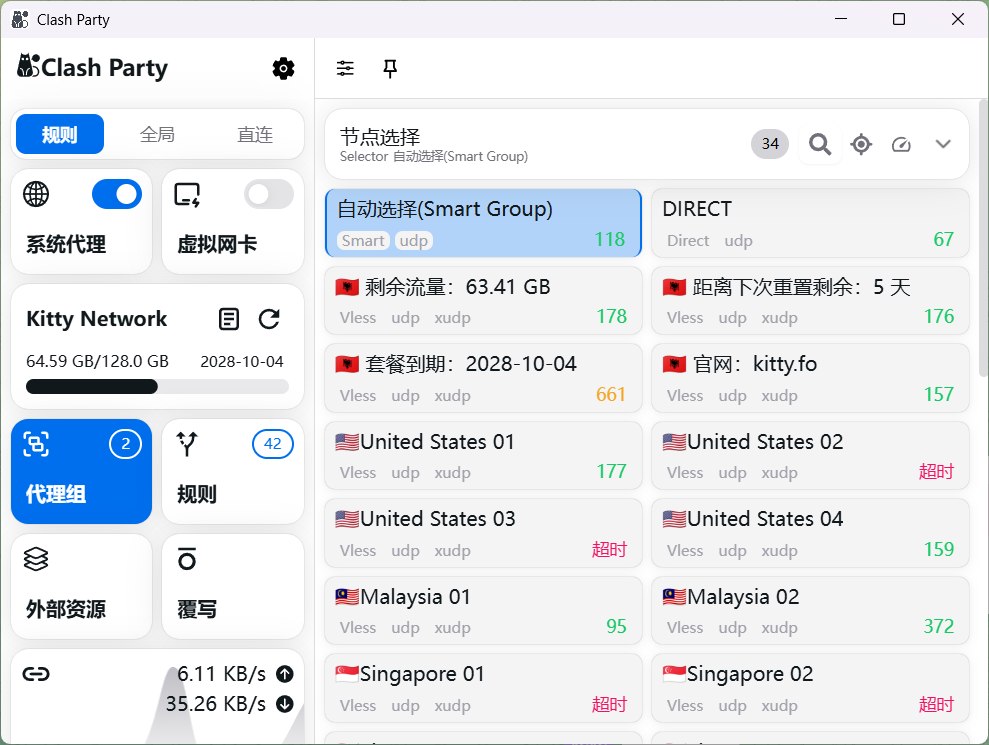This screenshot has height=745, width=989.
Task: Maximize the Clash Party window
Action: coord(899,19)
